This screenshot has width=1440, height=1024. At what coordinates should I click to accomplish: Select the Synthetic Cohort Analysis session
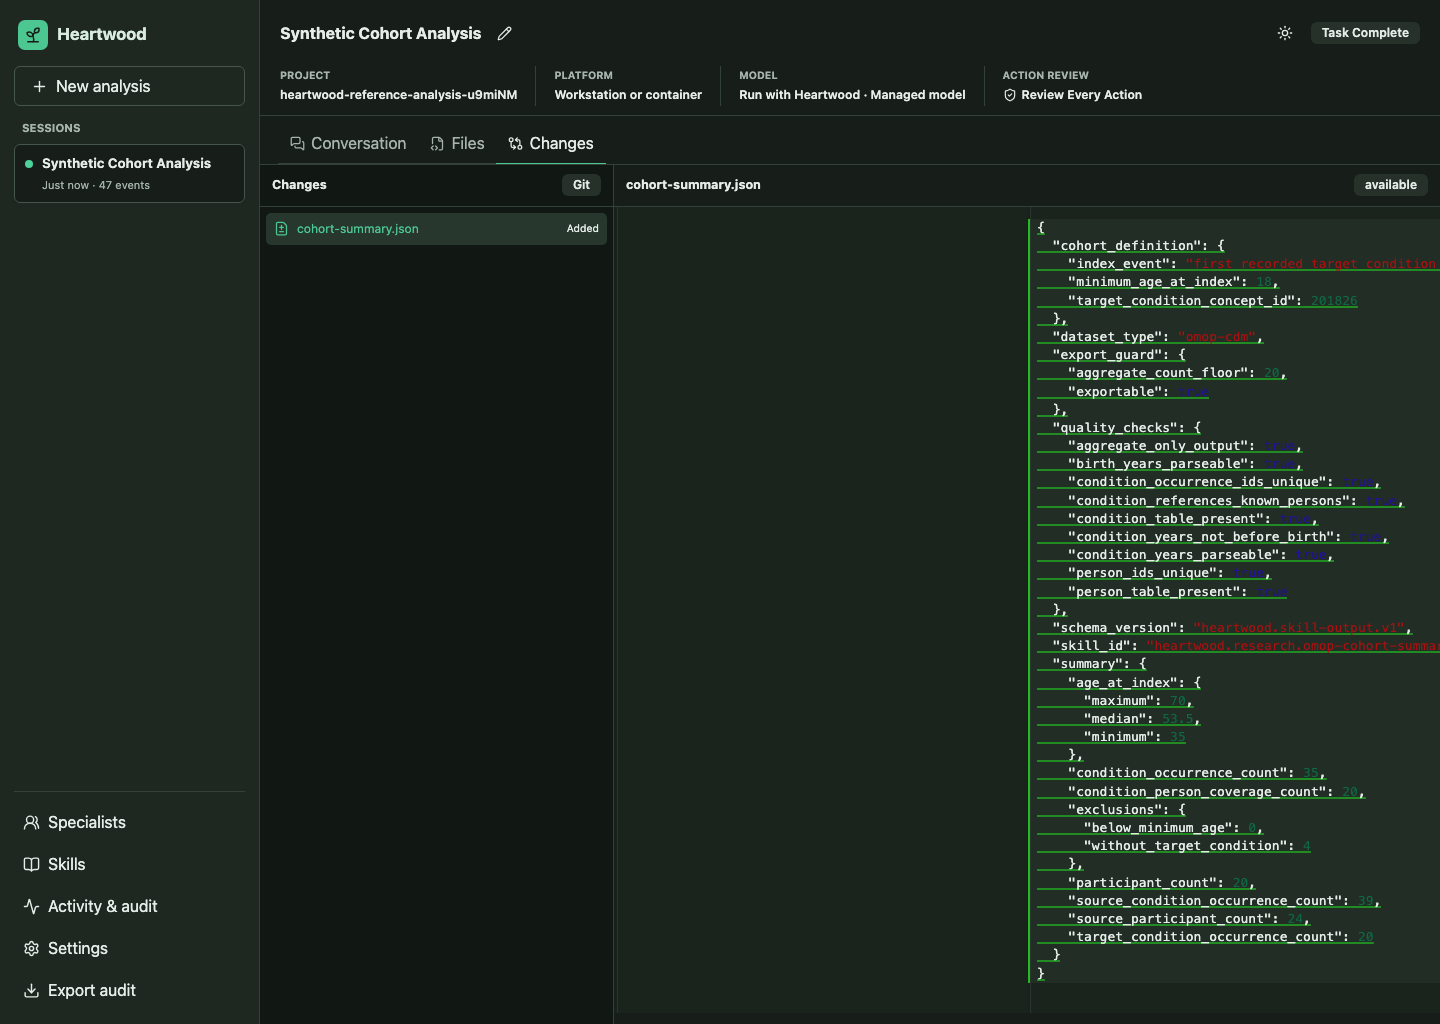pos(129,174)
